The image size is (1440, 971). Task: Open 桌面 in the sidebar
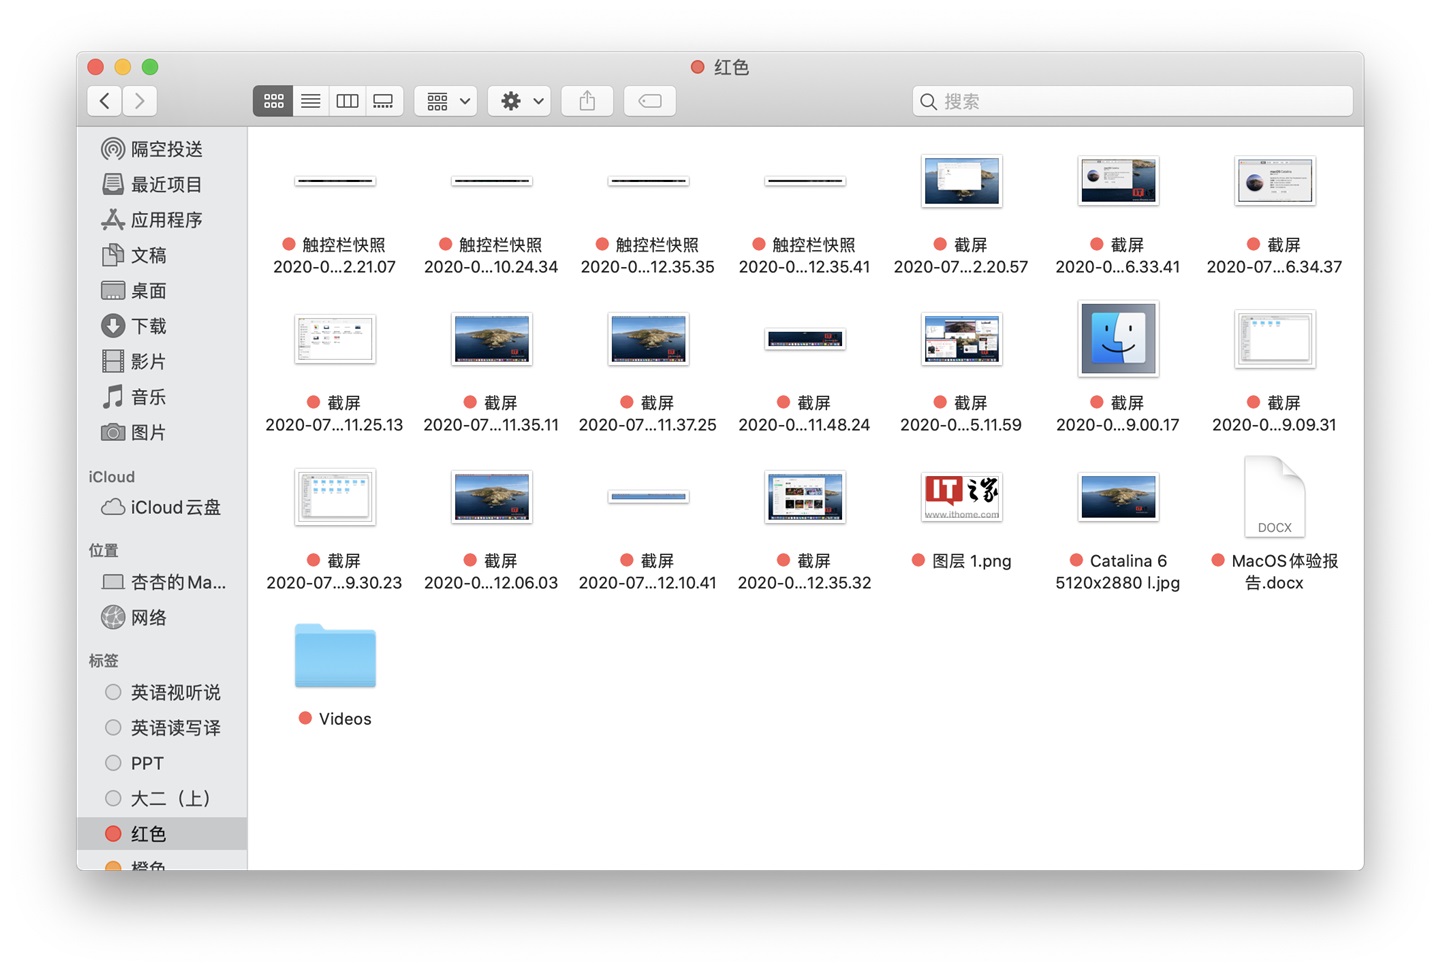(x=162, y=291)
